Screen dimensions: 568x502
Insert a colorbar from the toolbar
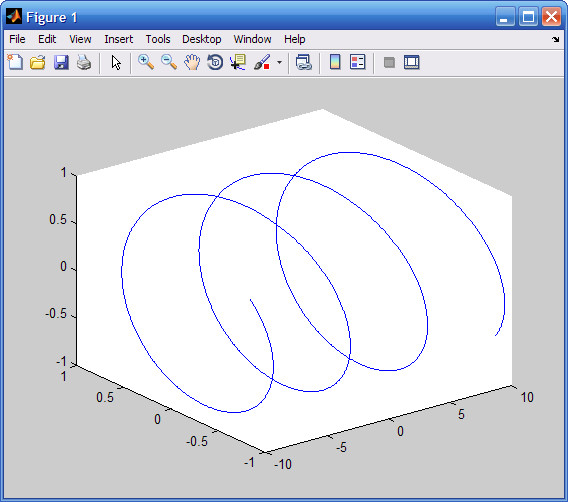pyautogui.click(x=335, y=62)
